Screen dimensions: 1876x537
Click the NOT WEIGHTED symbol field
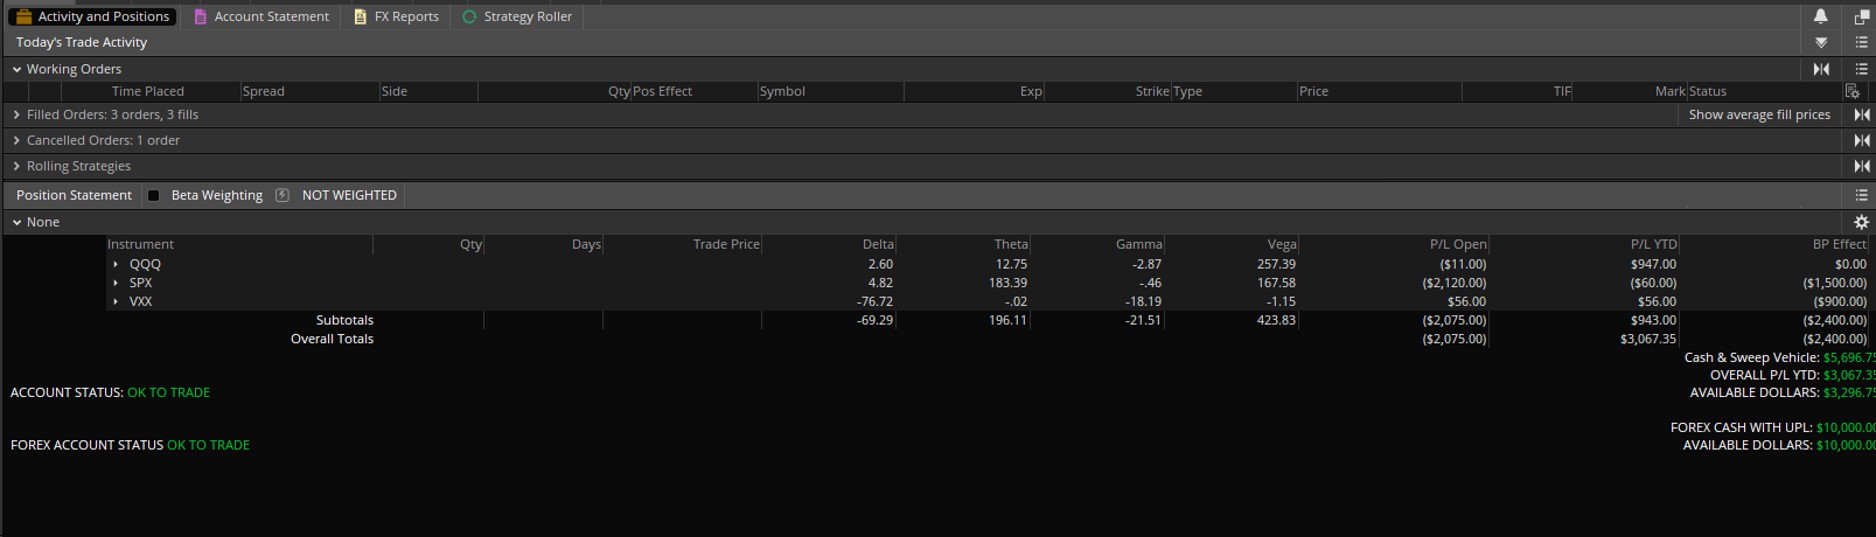coord(349,195)
